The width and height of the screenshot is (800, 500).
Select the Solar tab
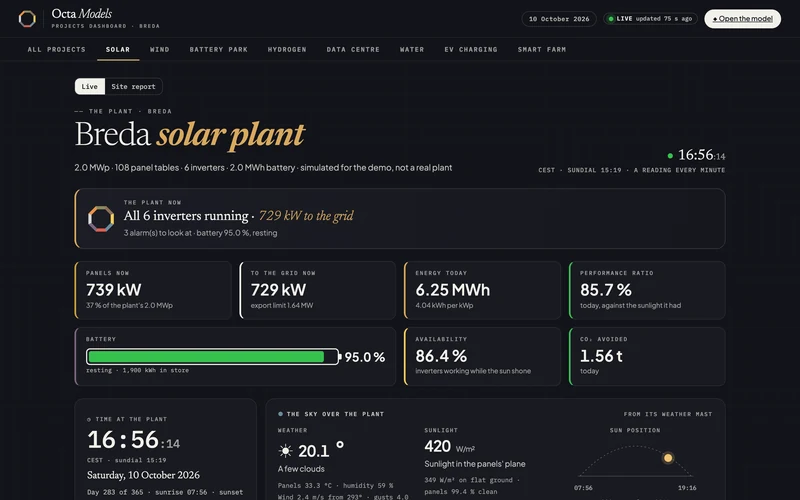pos(118,49)
